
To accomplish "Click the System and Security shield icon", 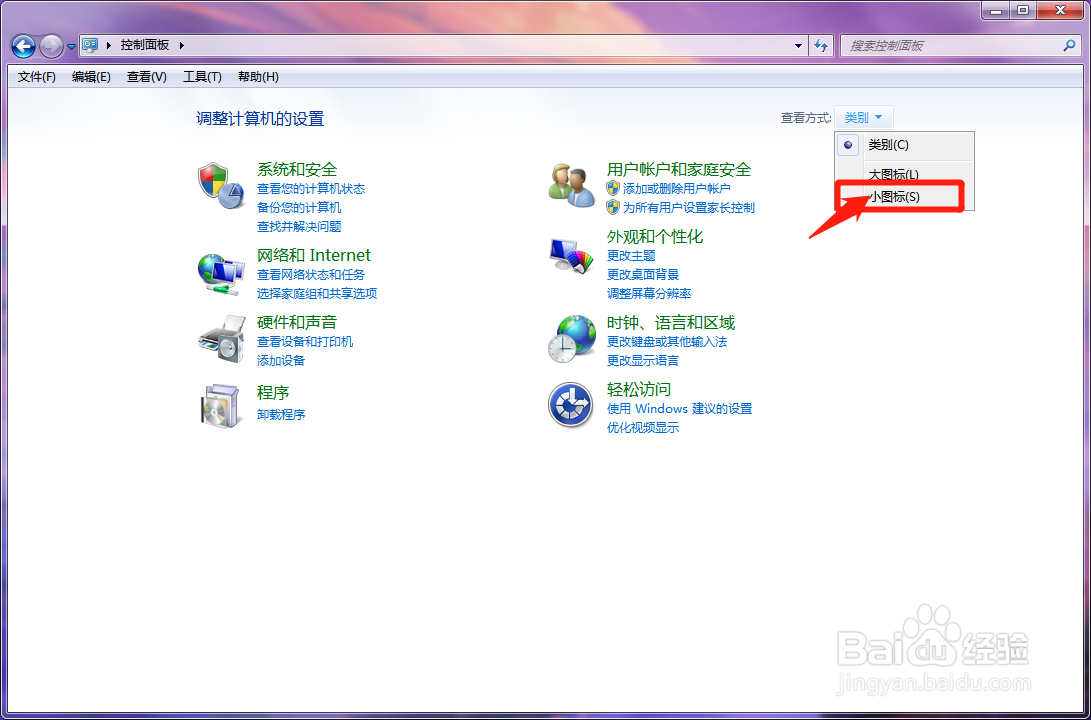I will (x=221, y=186).
